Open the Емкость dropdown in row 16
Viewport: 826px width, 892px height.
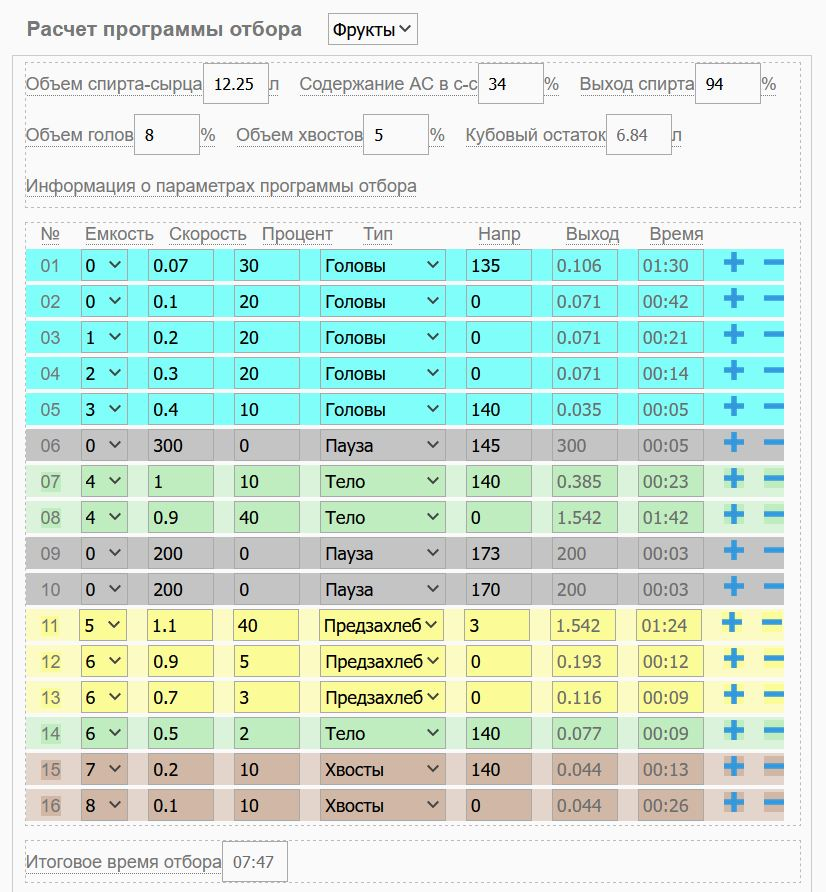tap(104, 806)
